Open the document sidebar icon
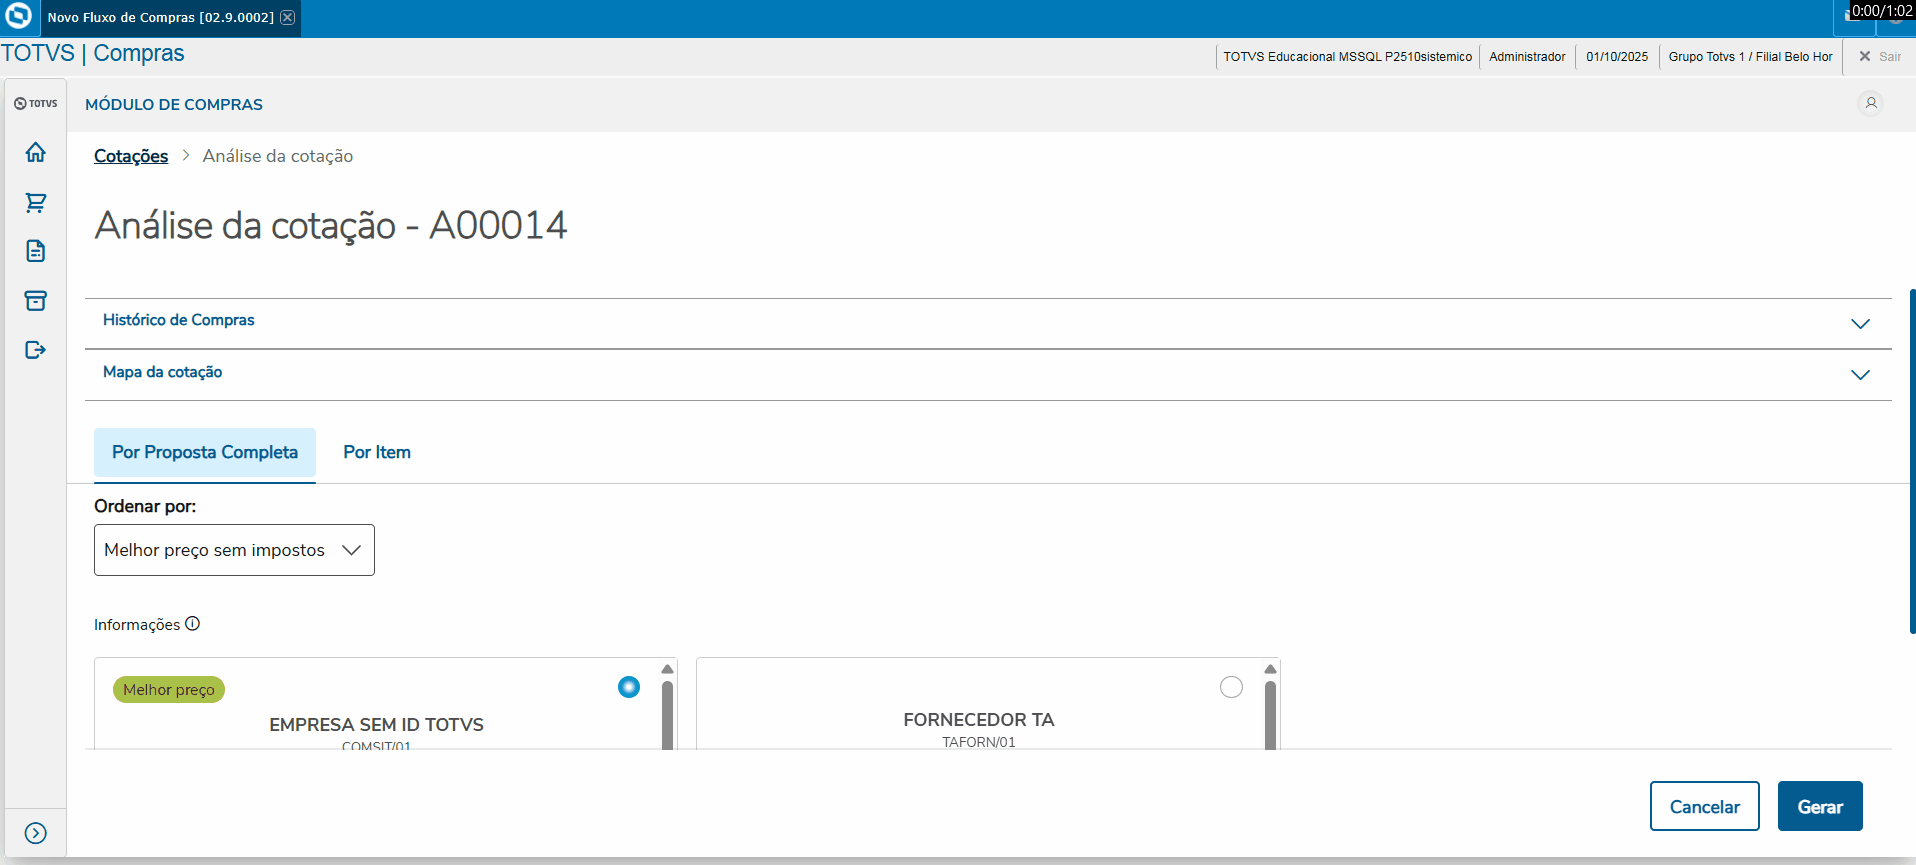This screenshot has width=1916, height=865. click(36, 251)
